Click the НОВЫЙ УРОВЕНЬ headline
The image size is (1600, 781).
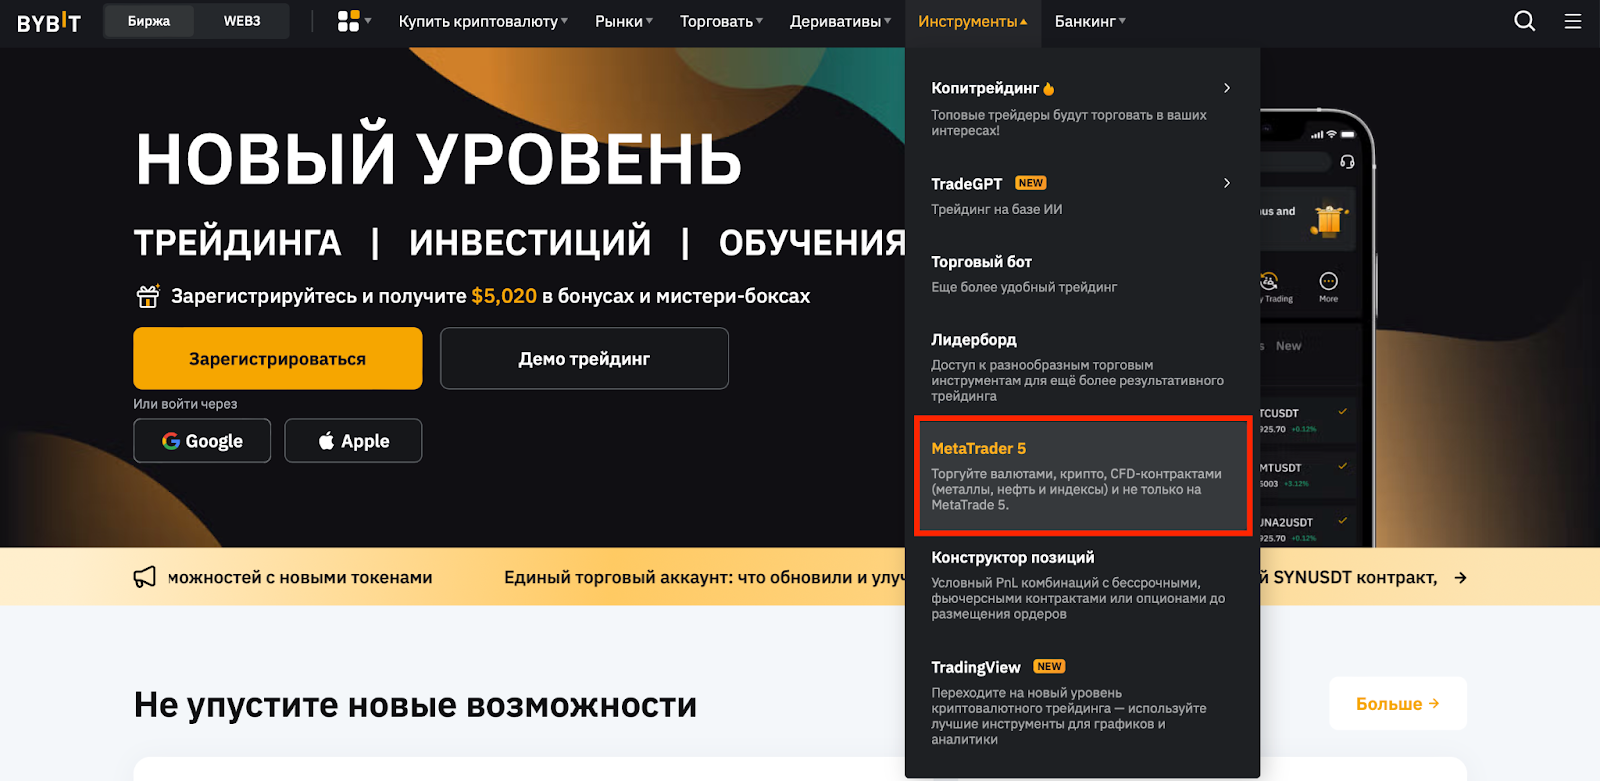point(439,156)
